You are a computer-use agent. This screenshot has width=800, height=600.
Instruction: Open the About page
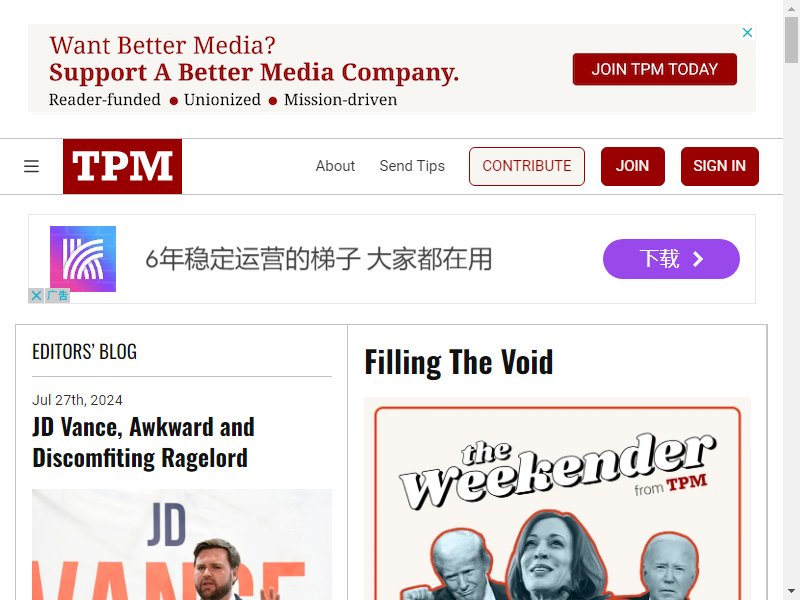pos(335,166)
